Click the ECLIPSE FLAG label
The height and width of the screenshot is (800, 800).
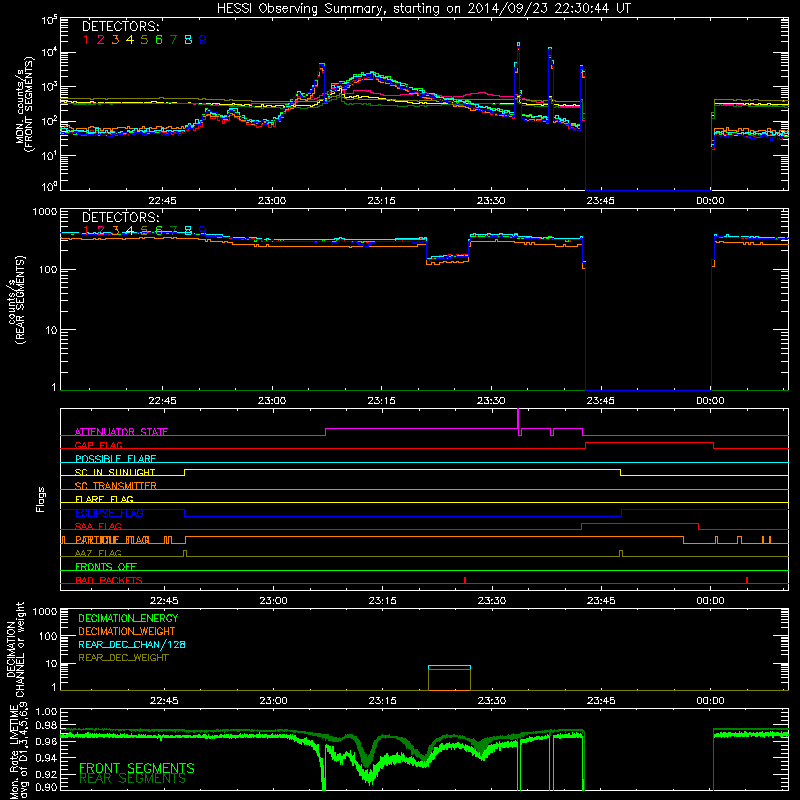(109, 513)
